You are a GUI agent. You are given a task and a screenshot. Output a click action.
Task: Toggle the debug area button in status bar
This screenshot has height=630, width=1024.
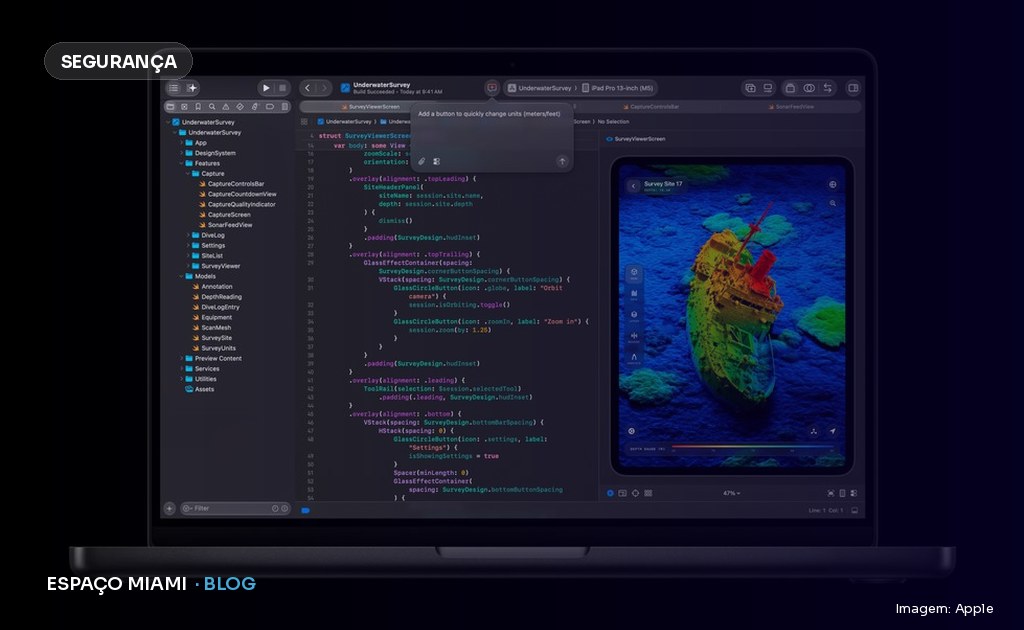pos(854,510)
